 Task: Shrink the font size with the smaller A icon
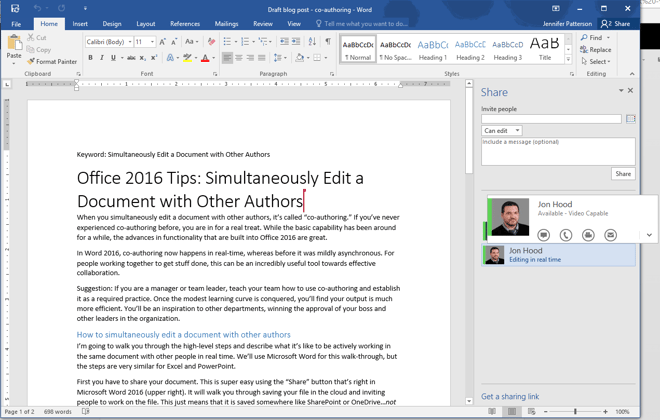click(174, 42)
